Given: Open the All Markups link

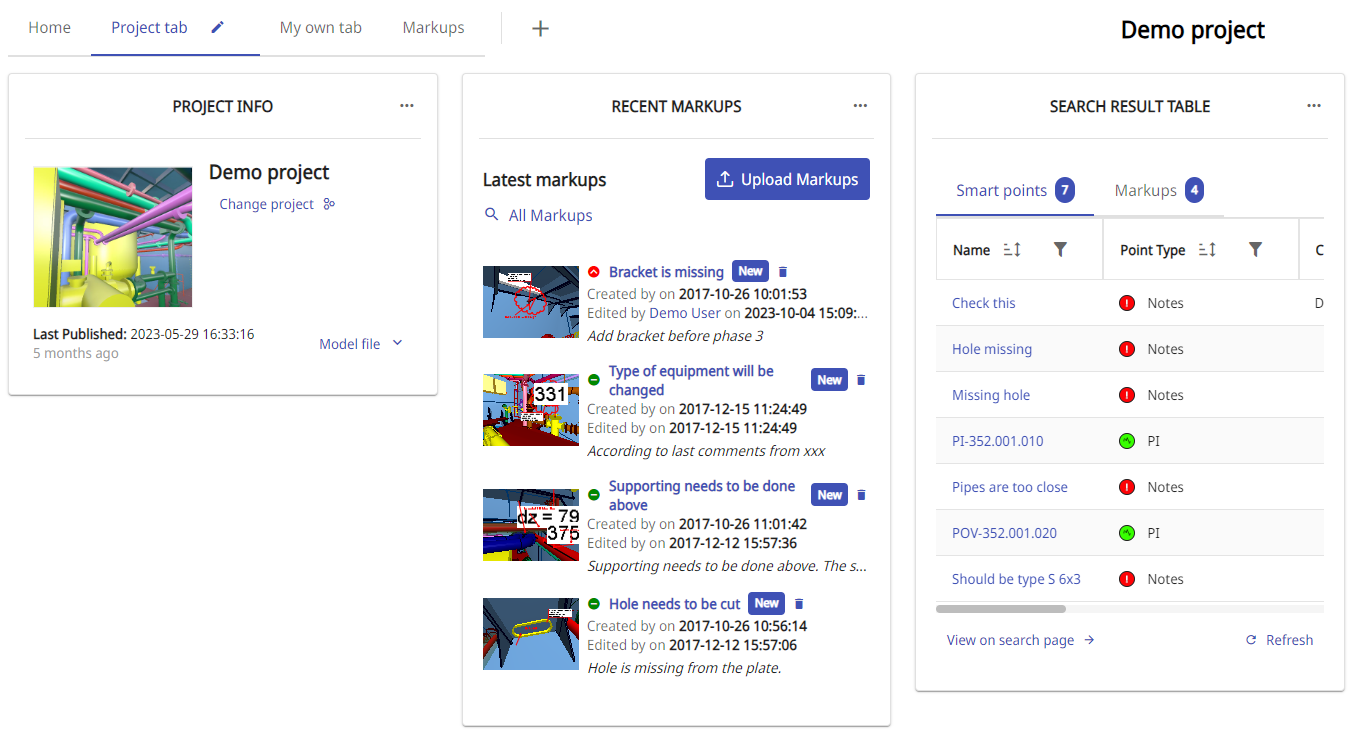Looking at the screenshot, I should coord(549,215).
